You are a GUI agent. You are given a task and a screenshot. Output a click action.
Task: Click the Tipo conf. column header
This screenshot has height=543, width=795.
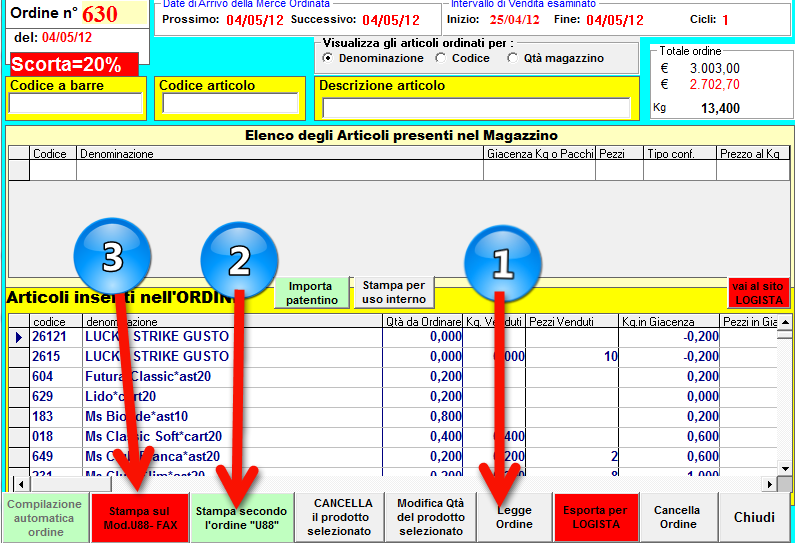(679, 154)
